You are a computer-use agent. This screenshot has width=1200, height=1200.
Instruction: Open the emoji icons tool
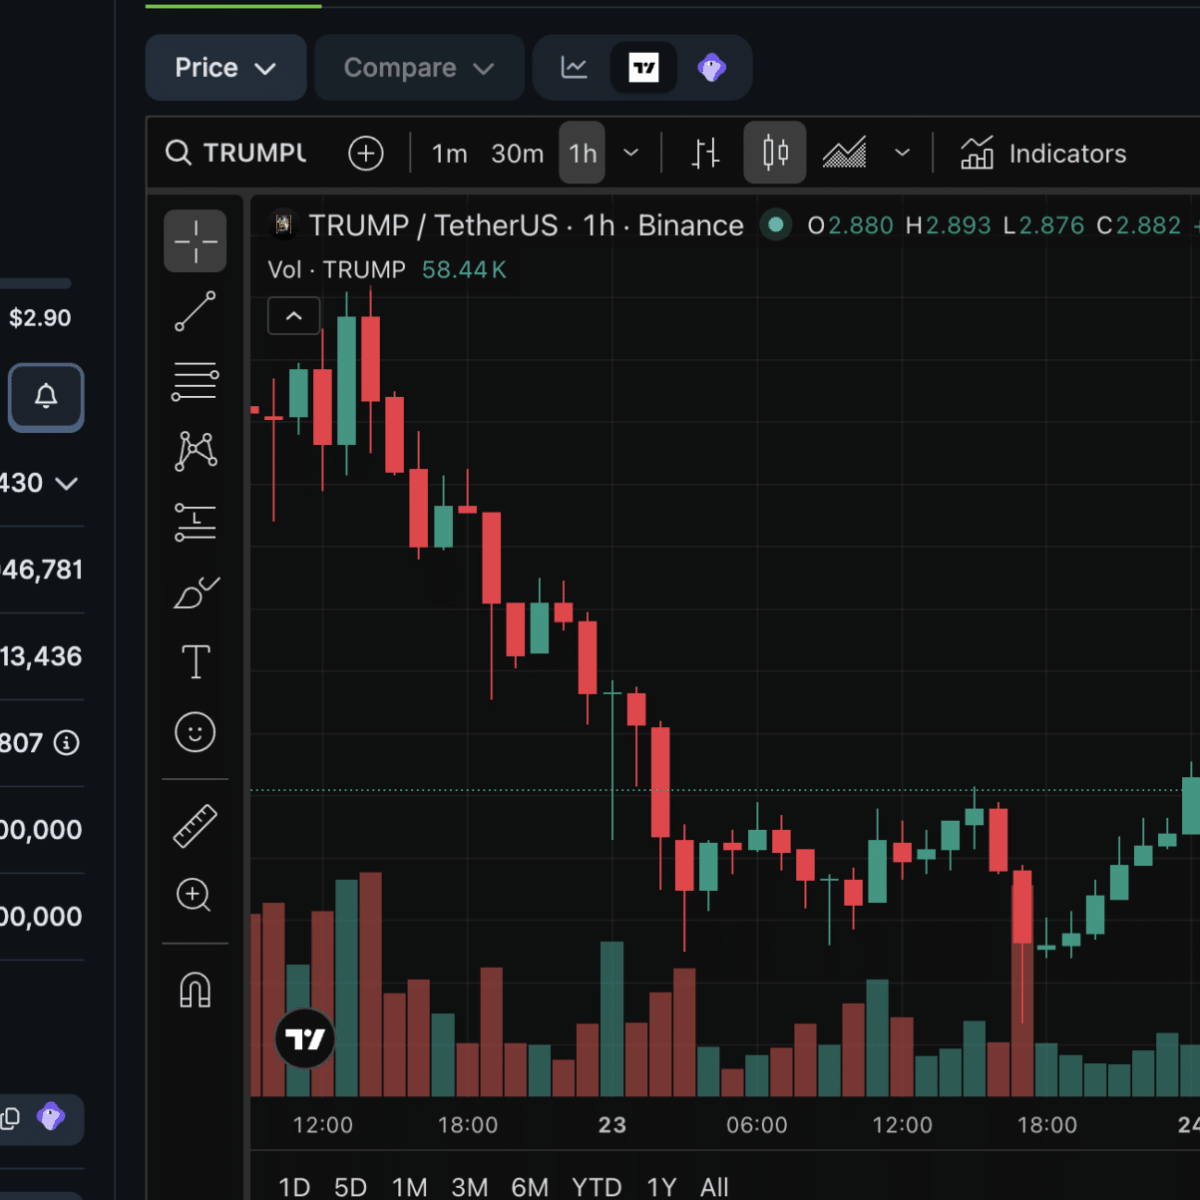[195, 732]
